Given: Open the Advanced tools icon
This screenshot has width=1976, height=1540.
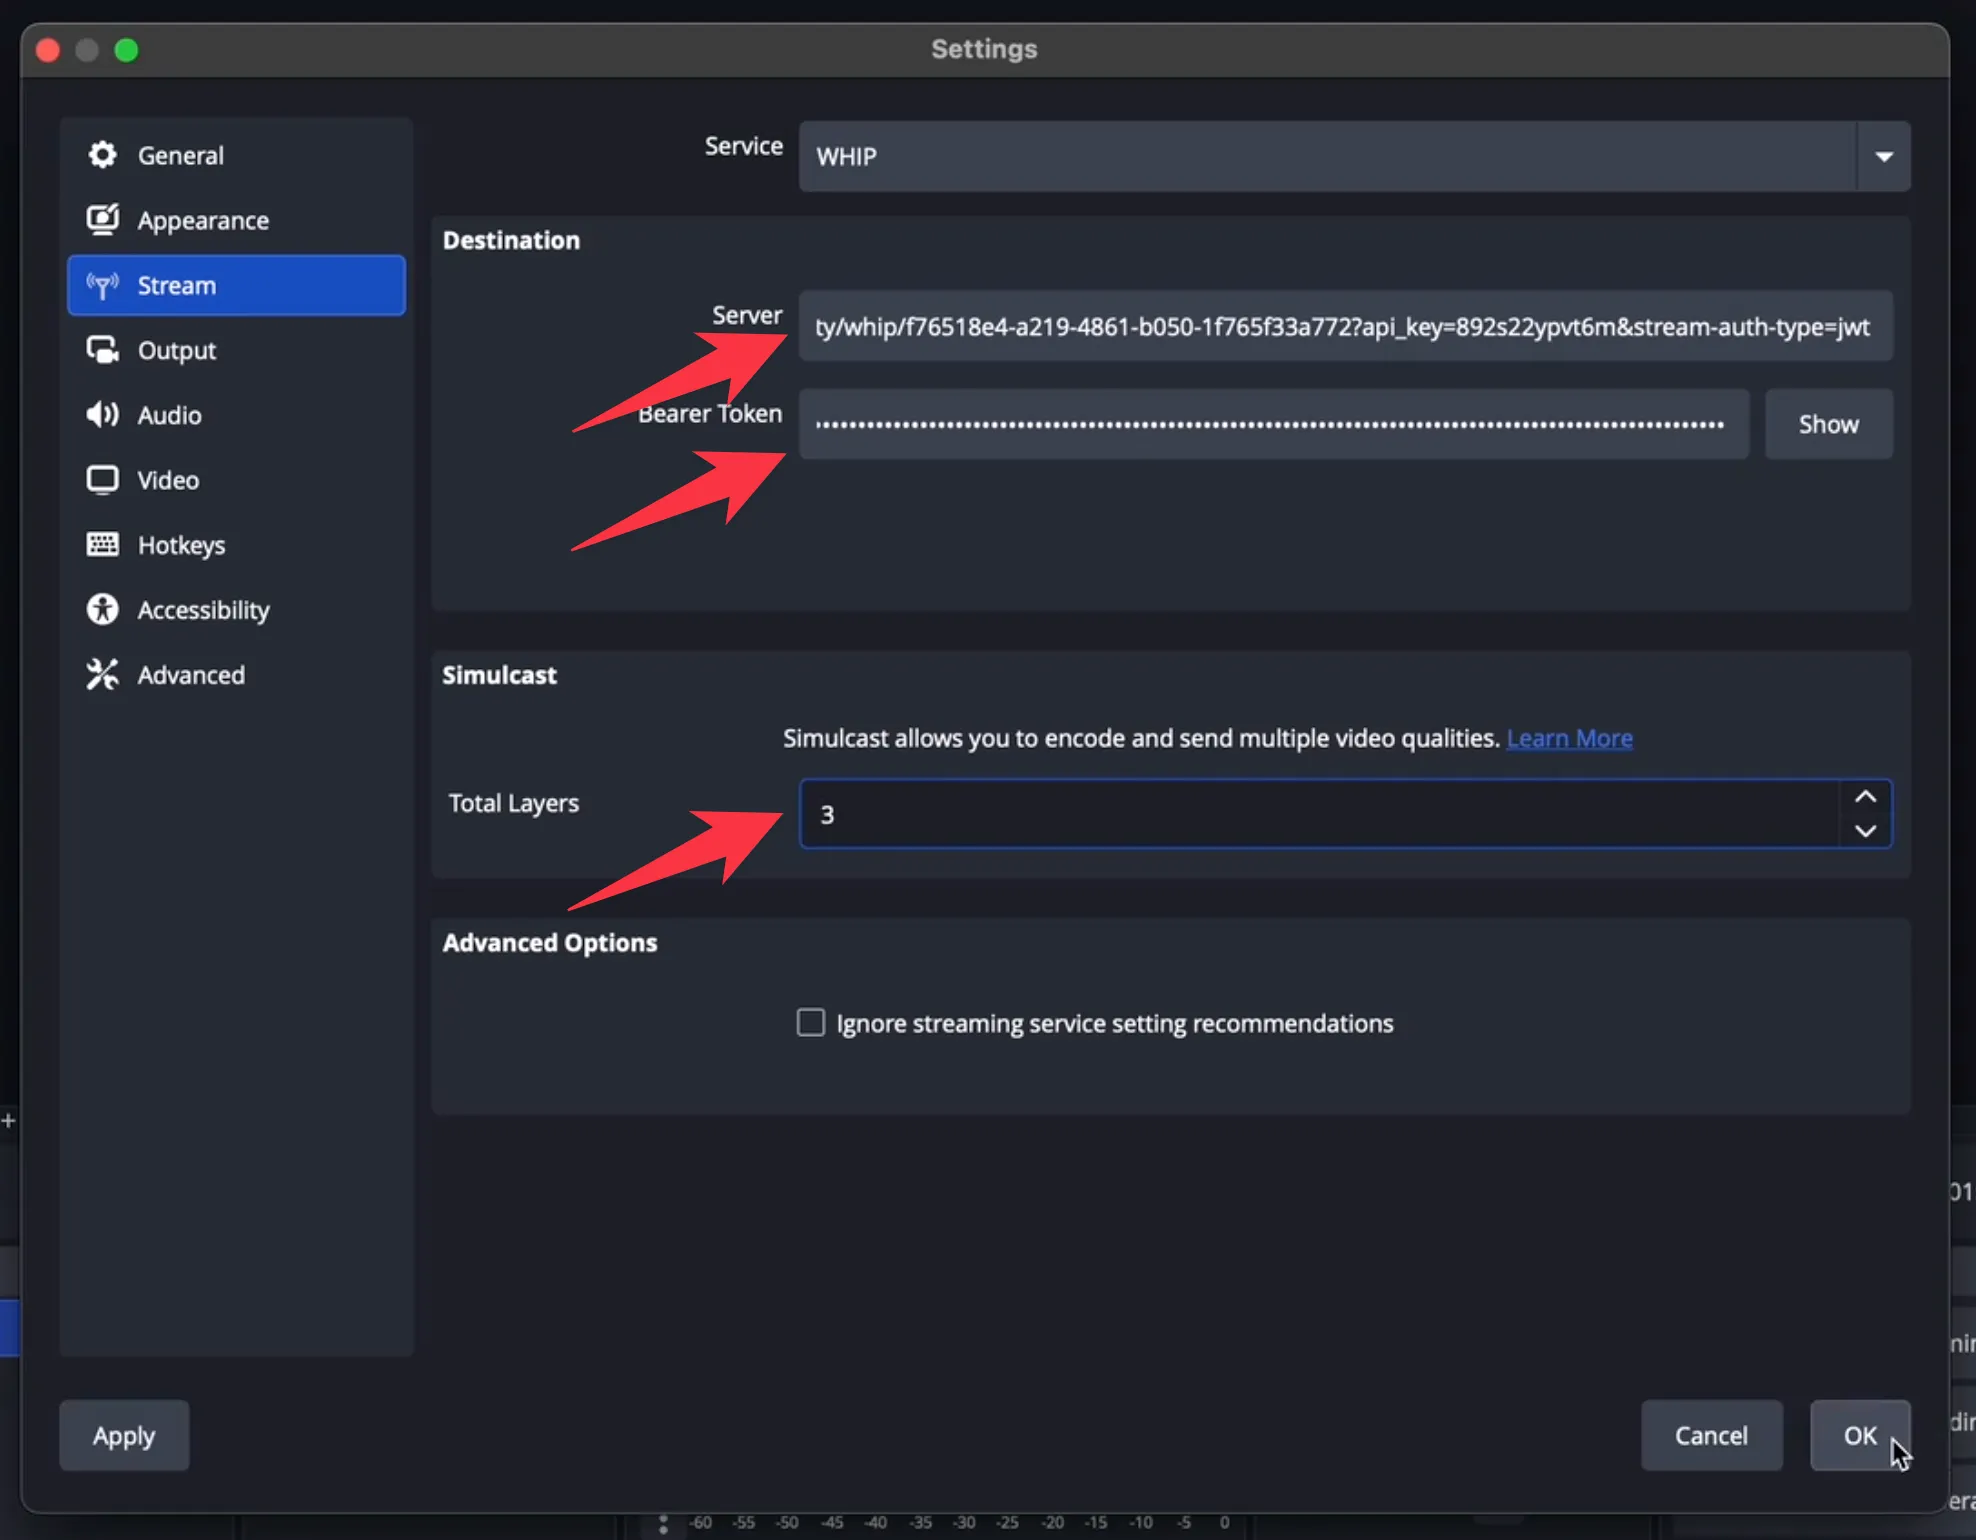Looking at the screenshot, I should pyautogui.click(x=103, y=674).
